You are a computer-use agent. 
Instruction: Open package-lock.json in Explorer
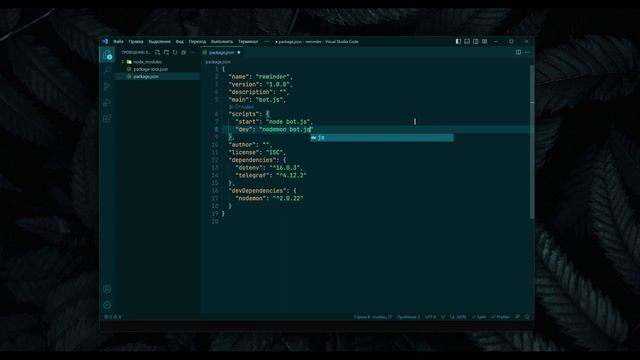point(150,69)
